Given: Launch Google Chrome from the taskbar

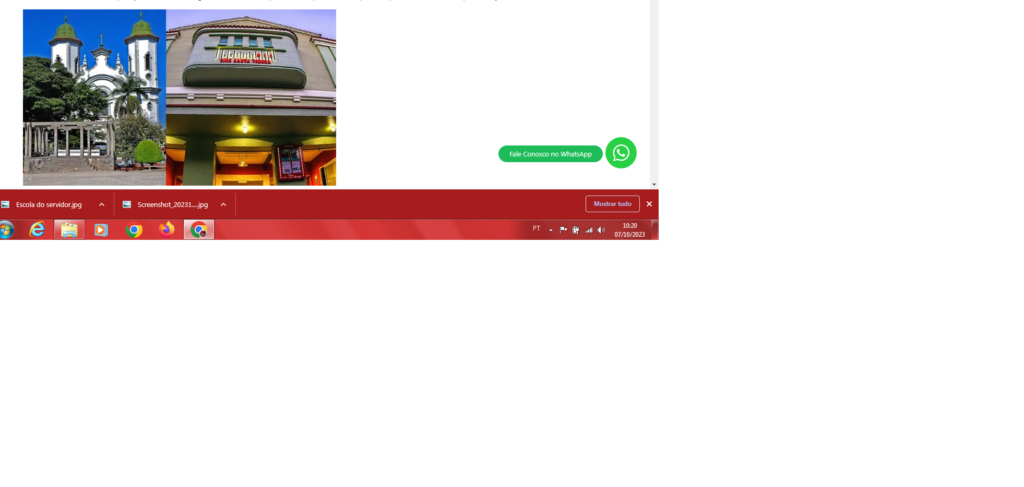Looking at the screenshot, I should click(x=134, y=230).
